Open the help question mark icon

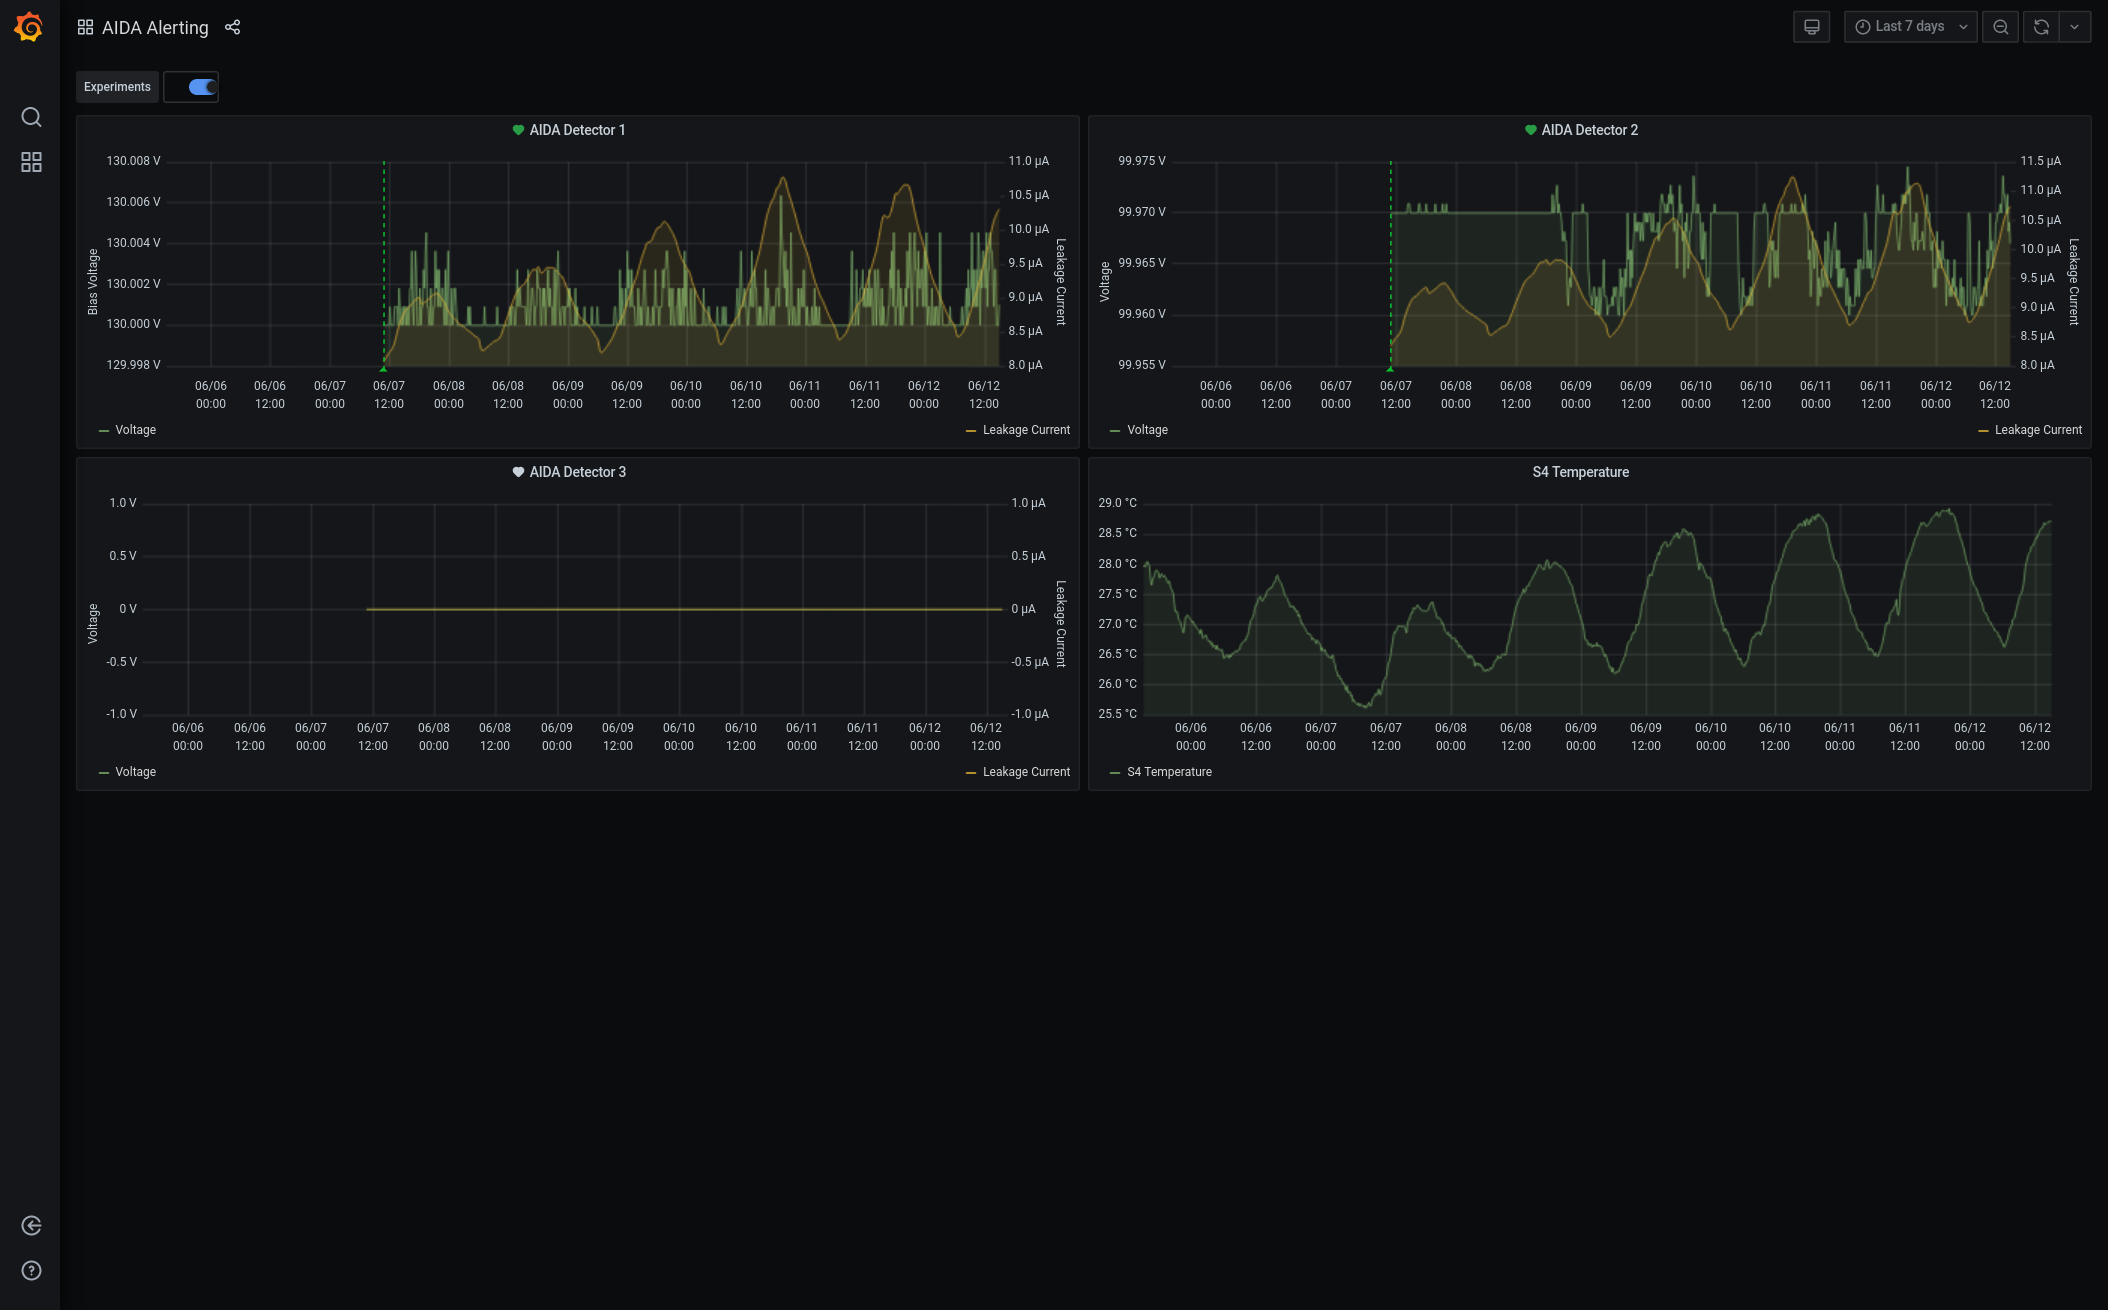click(x=31, y=1271)
